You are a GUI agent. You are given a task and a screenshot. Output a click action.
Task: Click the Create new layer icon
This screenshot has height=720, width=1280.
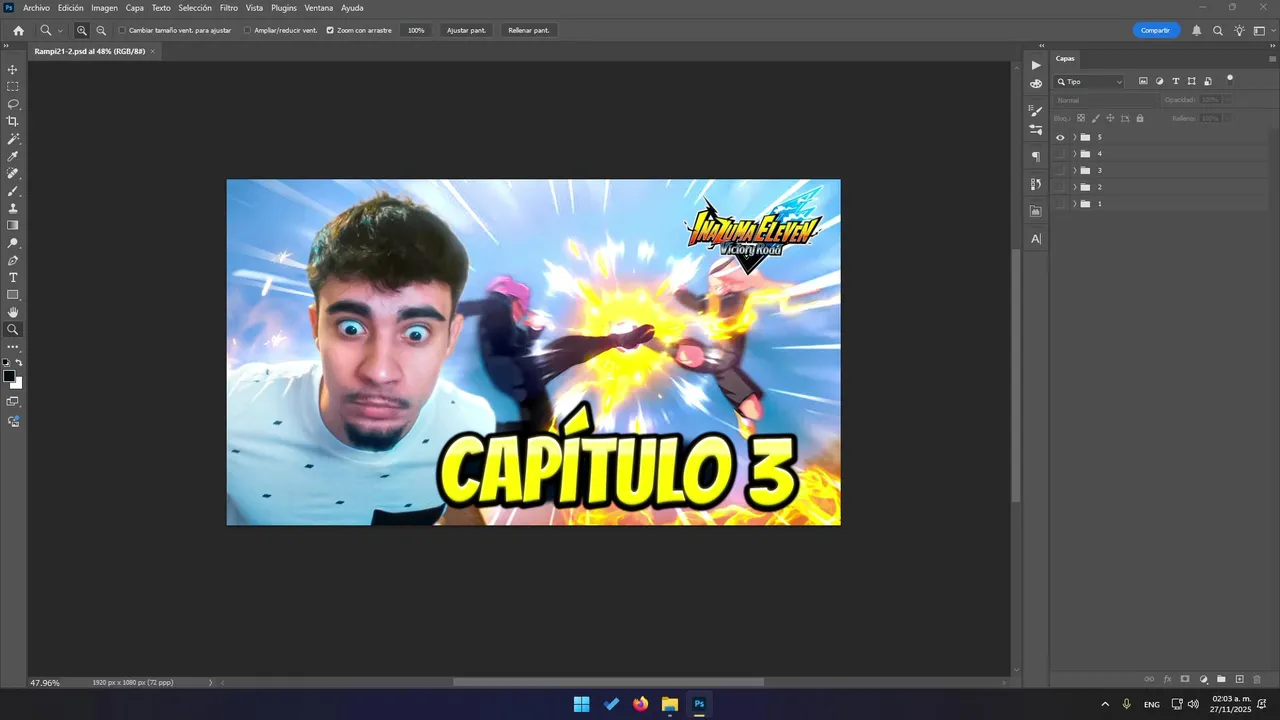(x=1239, y=679)
